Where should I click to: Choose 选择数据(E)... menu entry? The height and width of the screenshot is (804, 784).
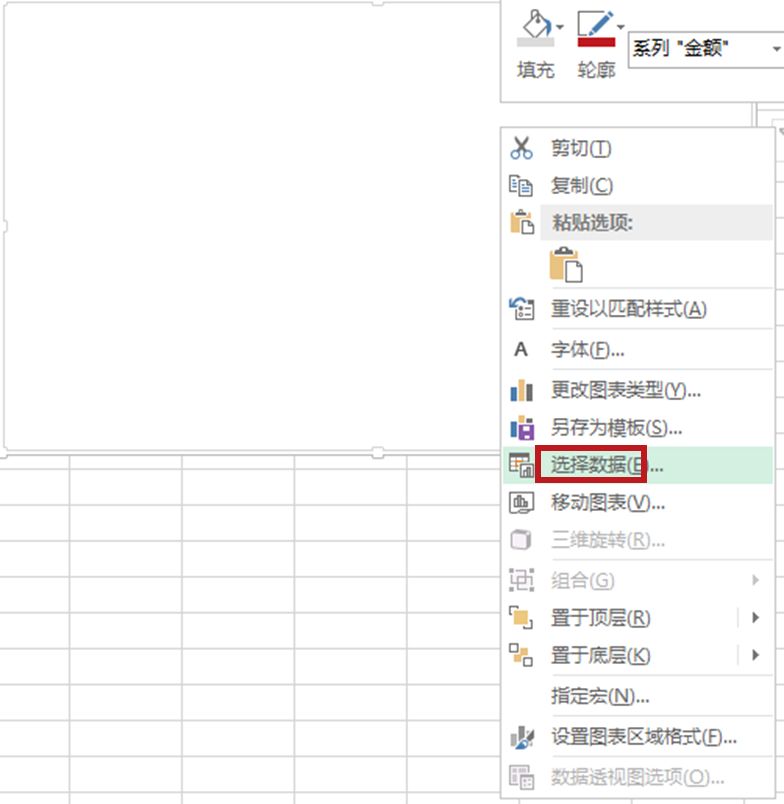coord(638,465)
